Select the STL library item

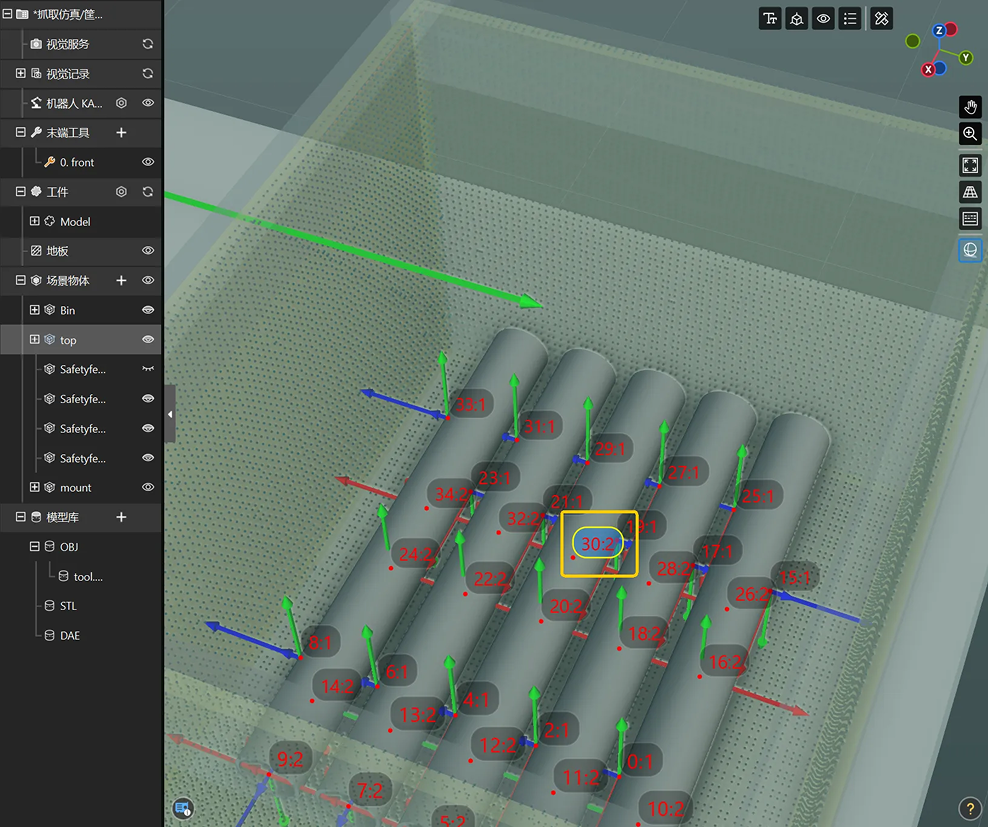pos(68,606)
